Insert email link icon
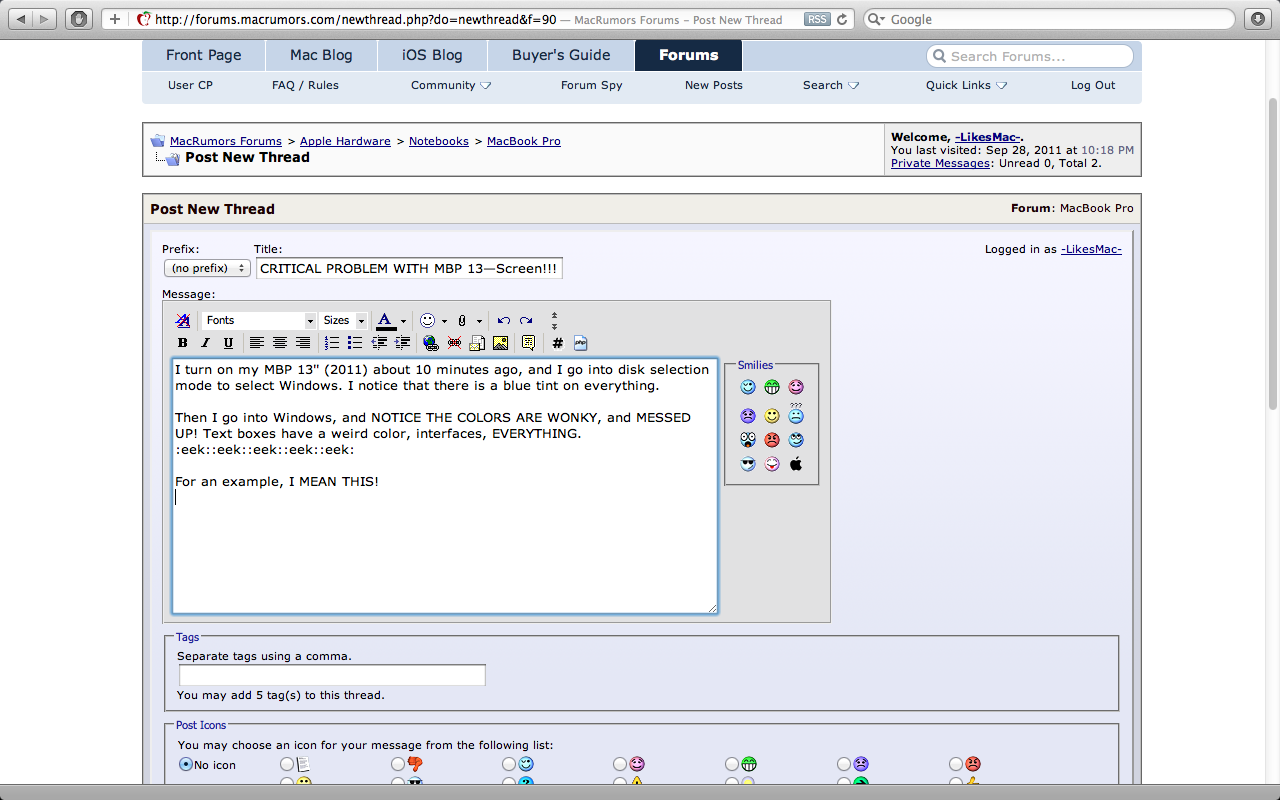 (x=477, y=343)
